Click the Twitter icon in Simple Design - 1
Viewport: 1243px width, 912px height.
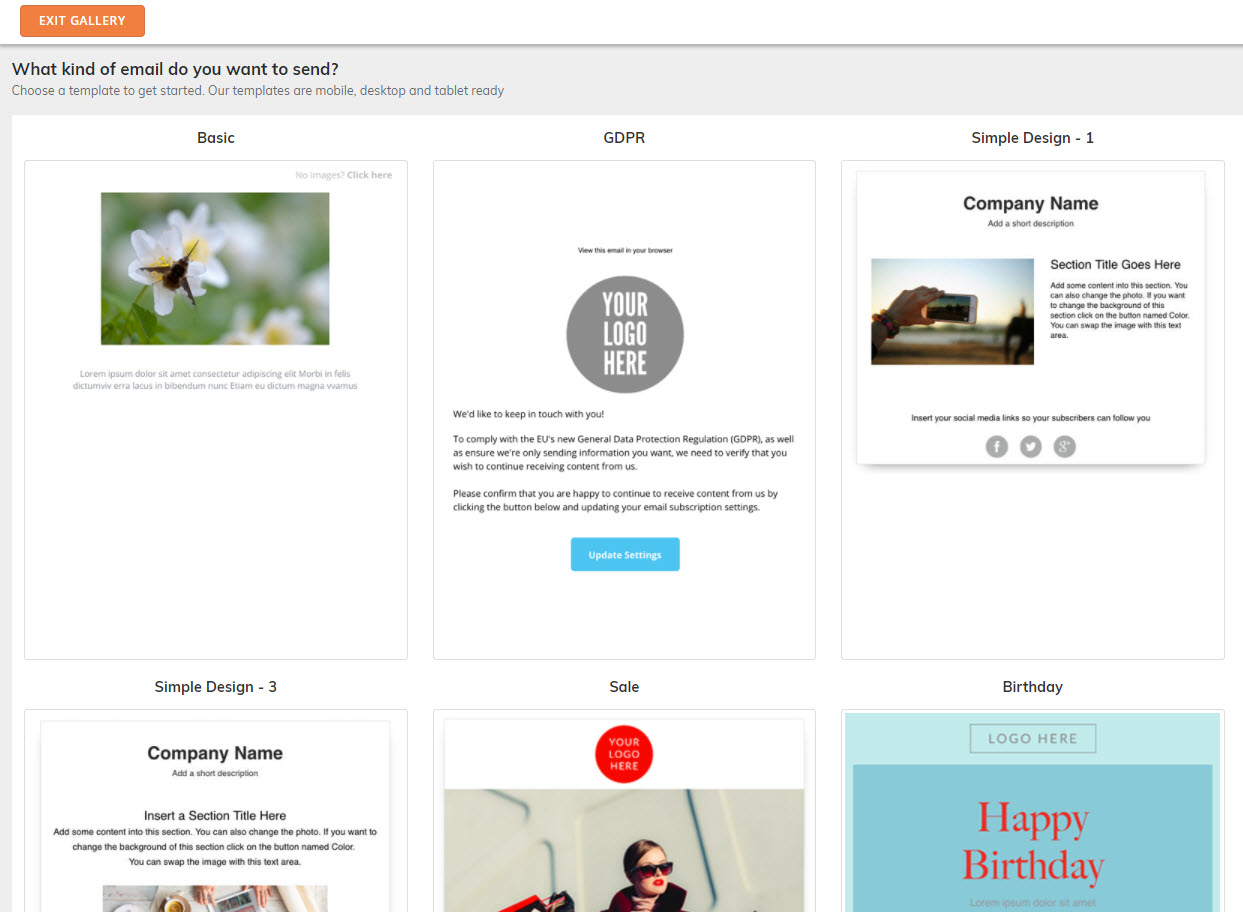1031,446
